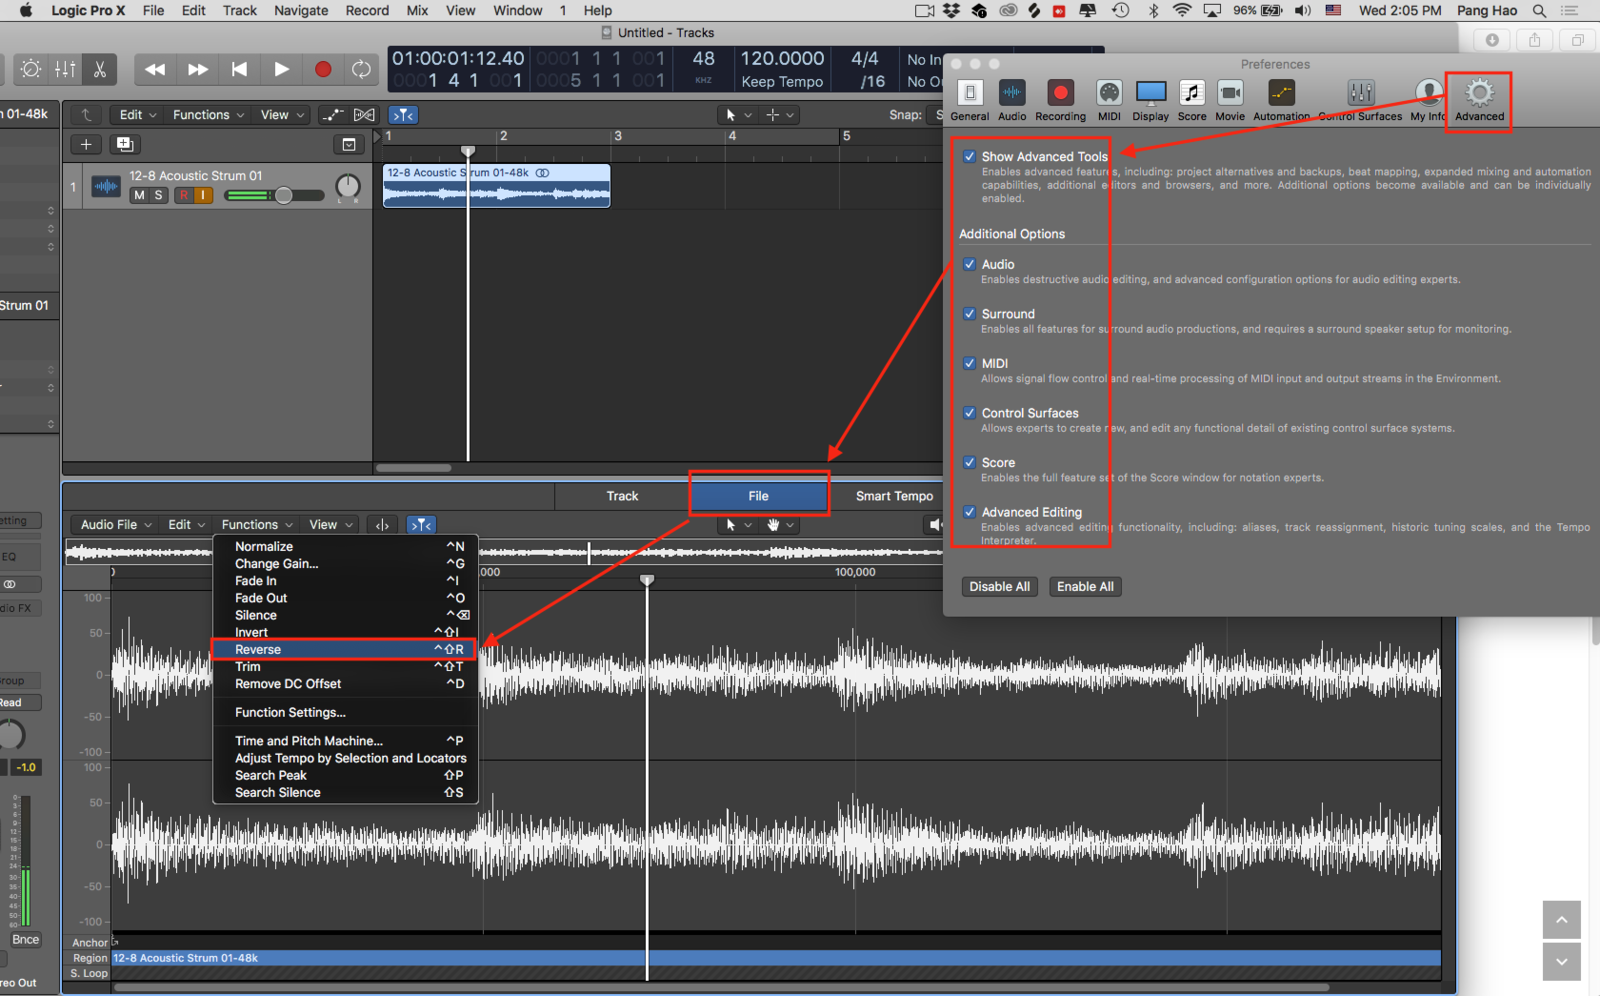The width and height of the screenshot is (1600, 996).
Task: Toggle the Advanced Editing checkbox
Action: (969, 512)
